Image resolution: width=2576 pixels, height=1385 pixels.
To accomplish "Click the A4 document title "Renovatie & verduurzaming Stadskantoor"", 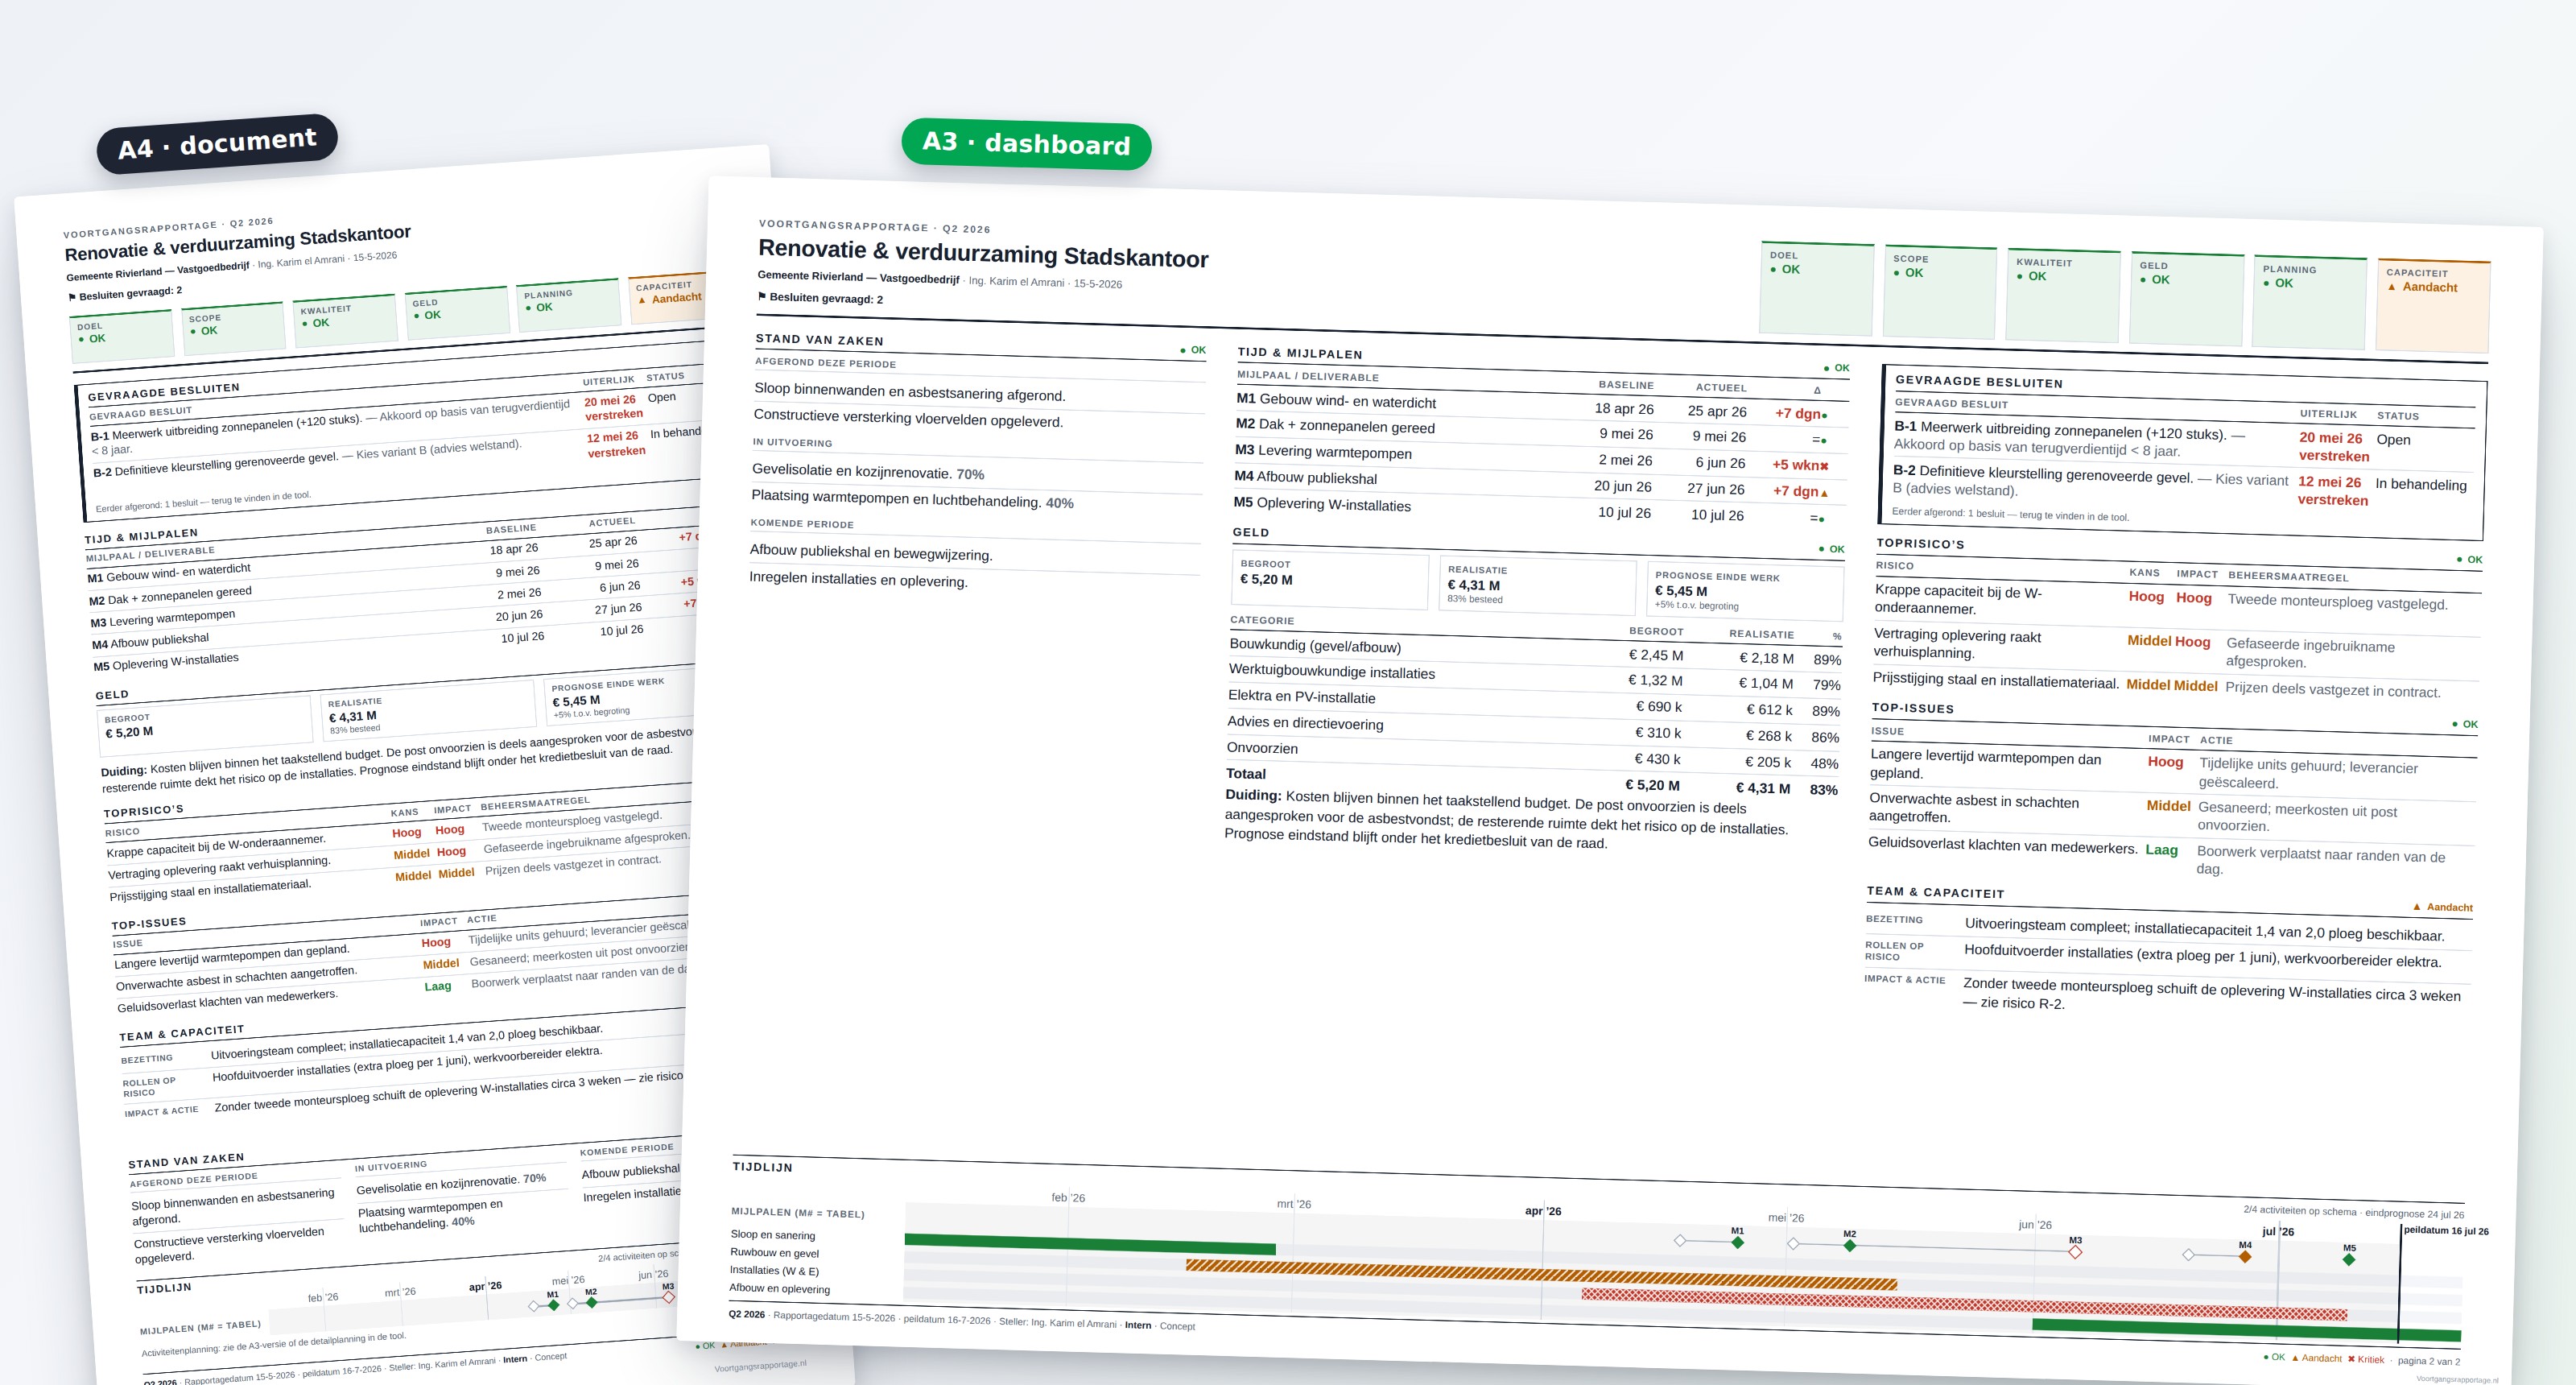I will tap(238, 243).
